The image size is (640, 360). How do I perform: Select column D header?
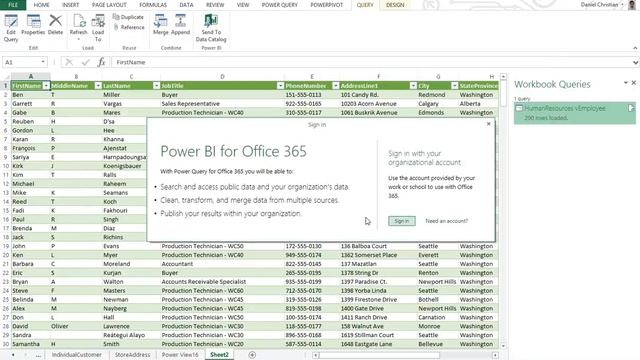point(222,76)
